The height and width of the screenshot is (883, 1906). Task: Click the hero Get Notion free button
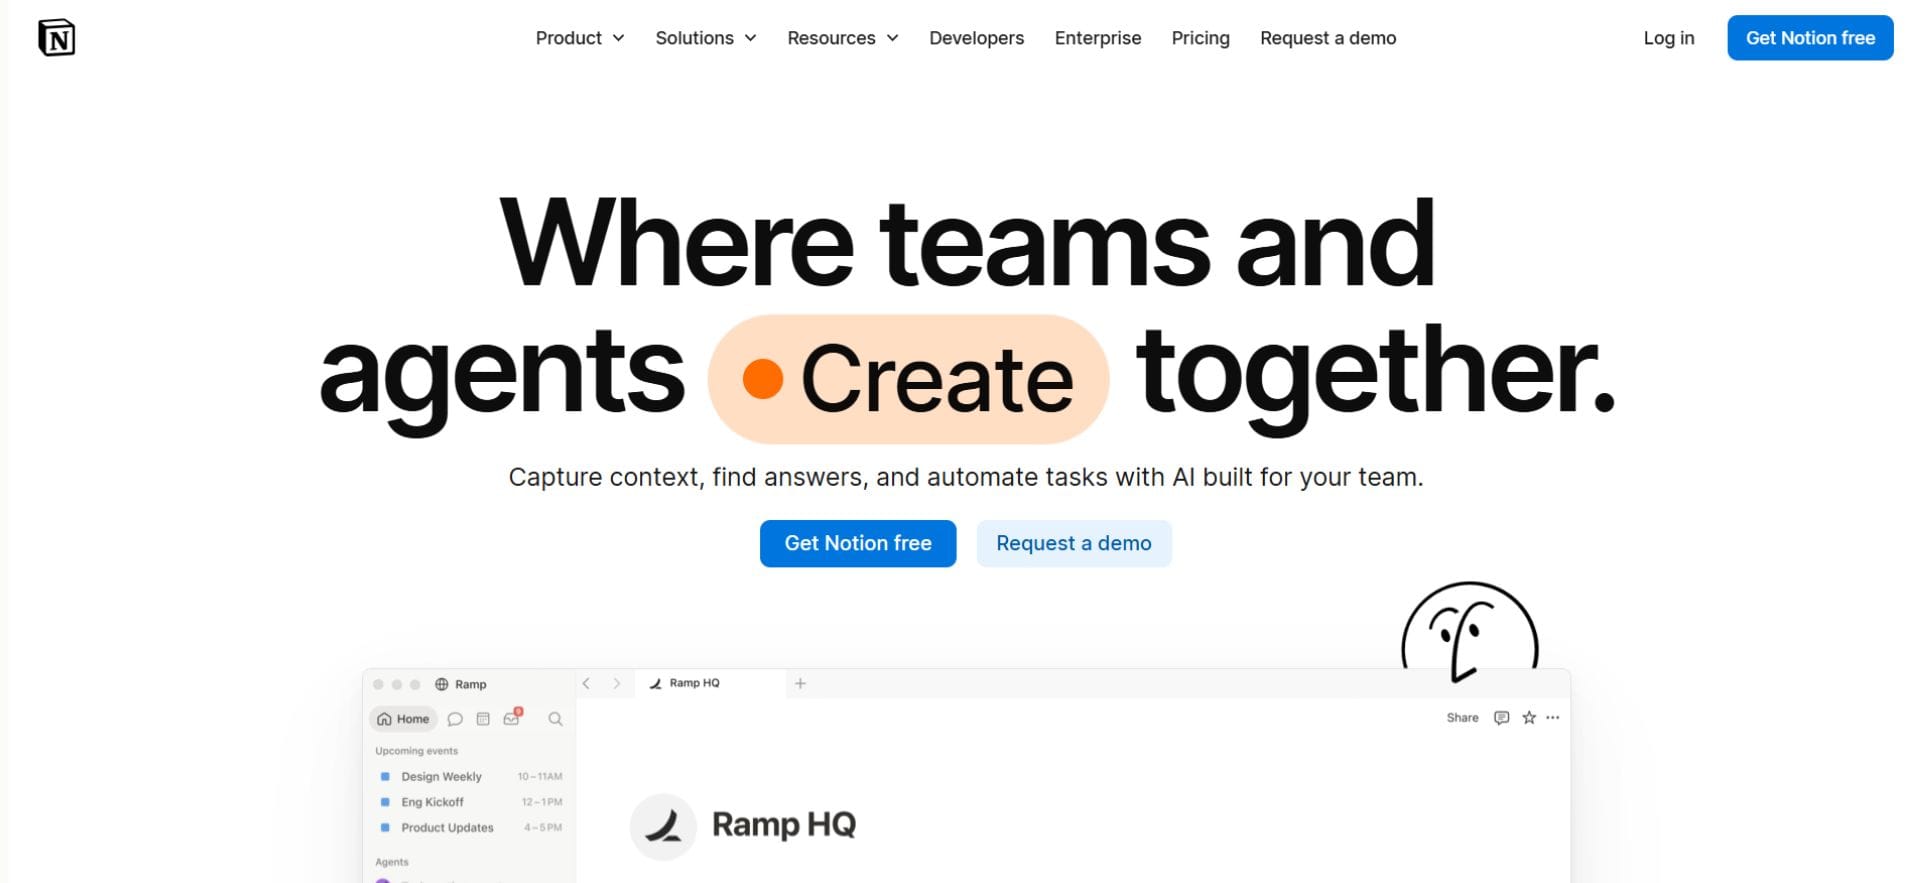pos(858,543)
